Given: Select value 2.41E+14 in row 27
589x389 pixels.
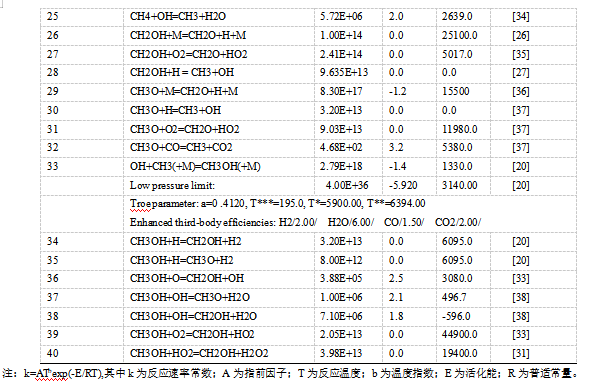Looking at the screenshot, I should point(341,54).
